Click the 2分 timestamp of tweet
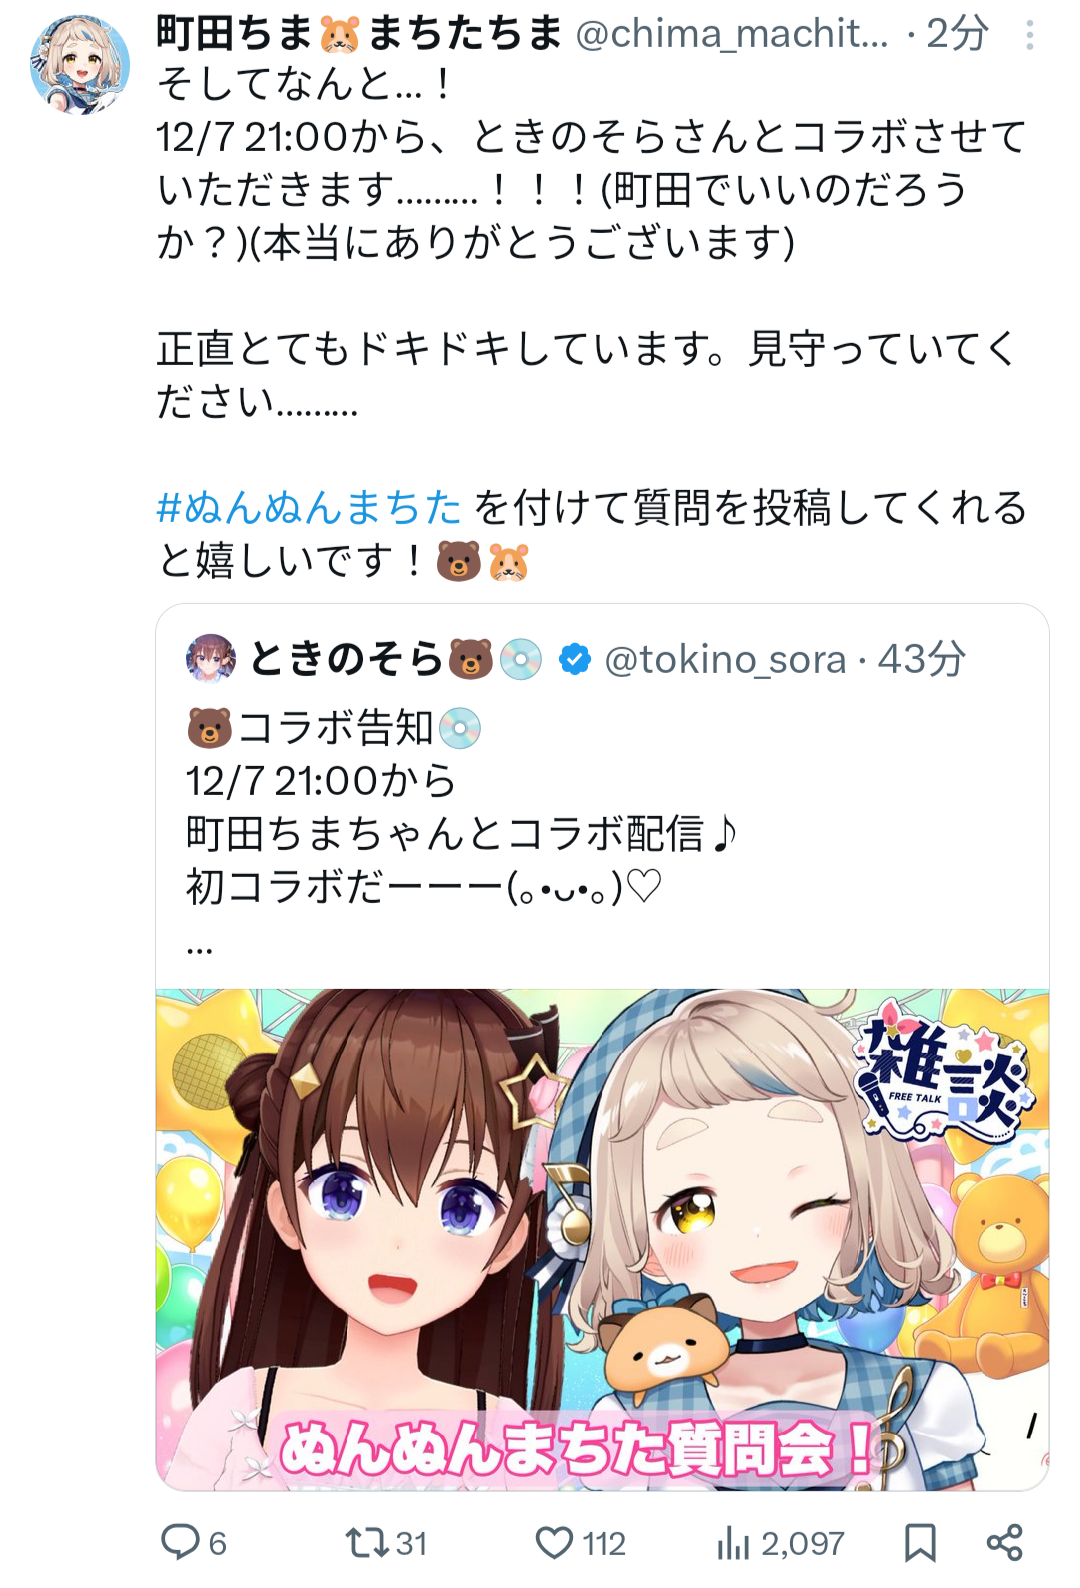The height and width of the screenshot is (1588, 1080). click(x=958, y=35)
